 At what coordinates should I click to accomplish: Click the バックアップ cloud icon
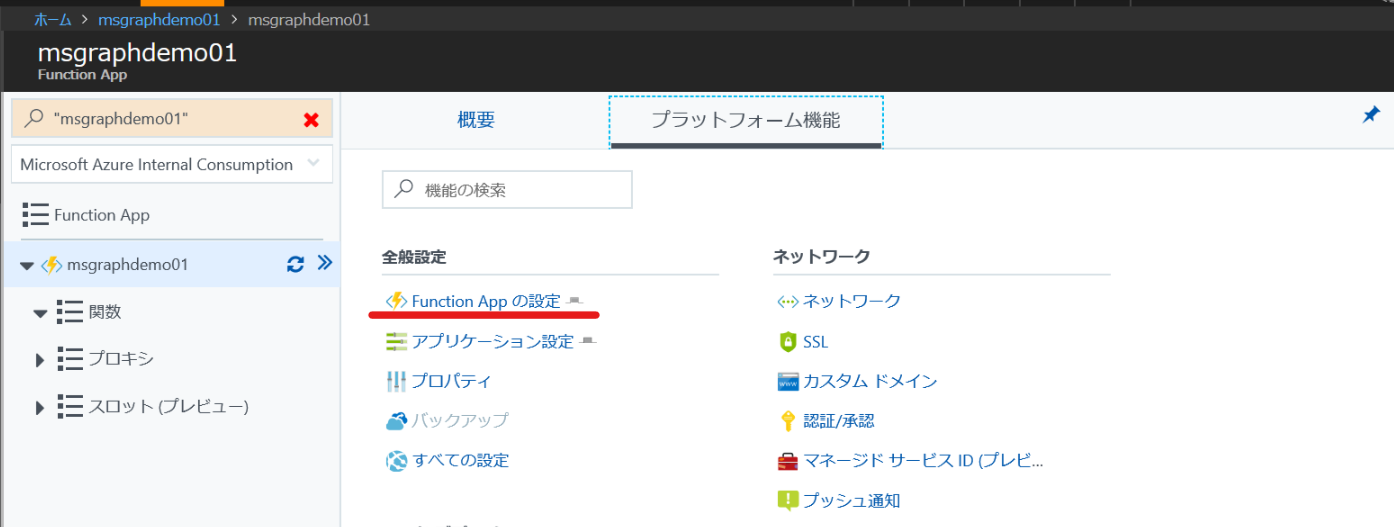397,421
